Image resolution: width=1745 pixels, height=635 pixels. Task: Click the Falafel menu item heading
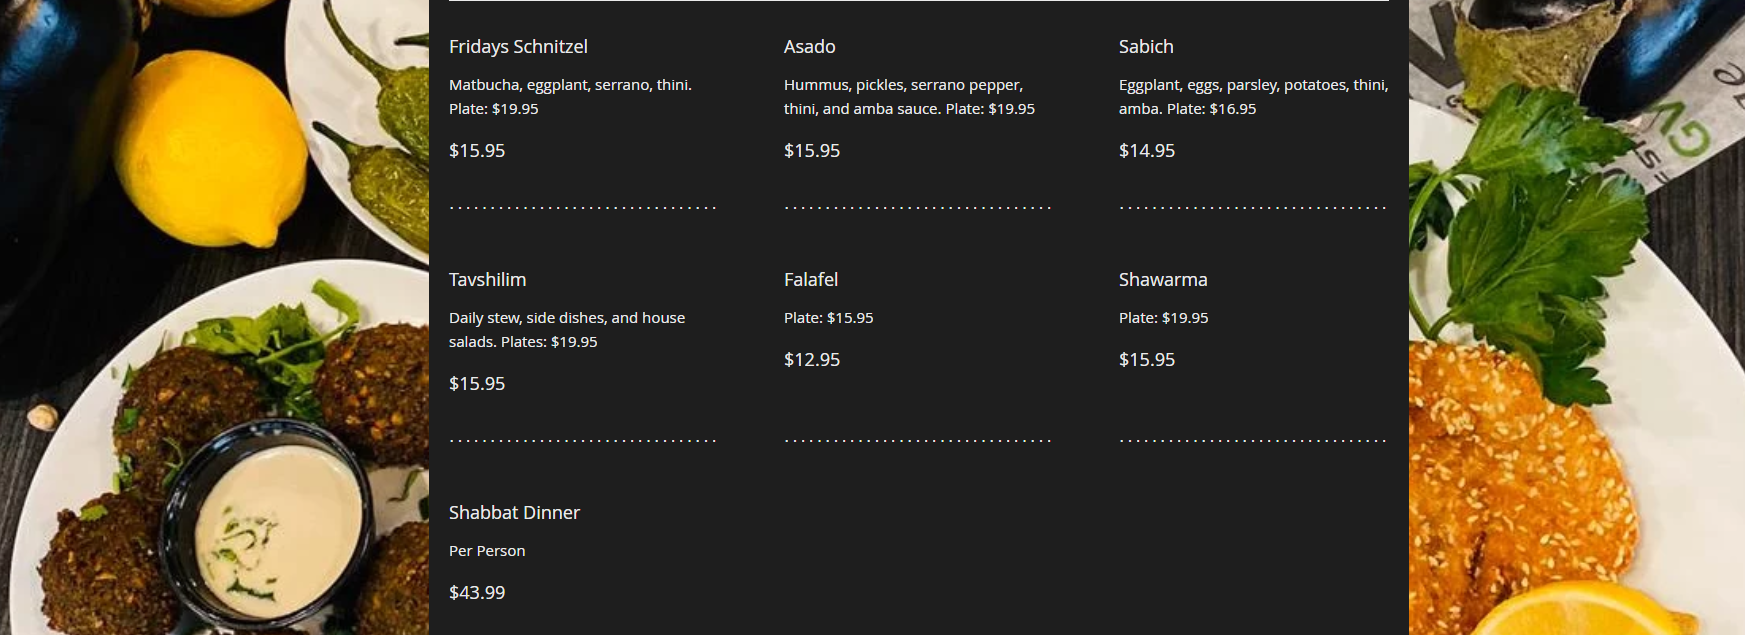[810, 280]
